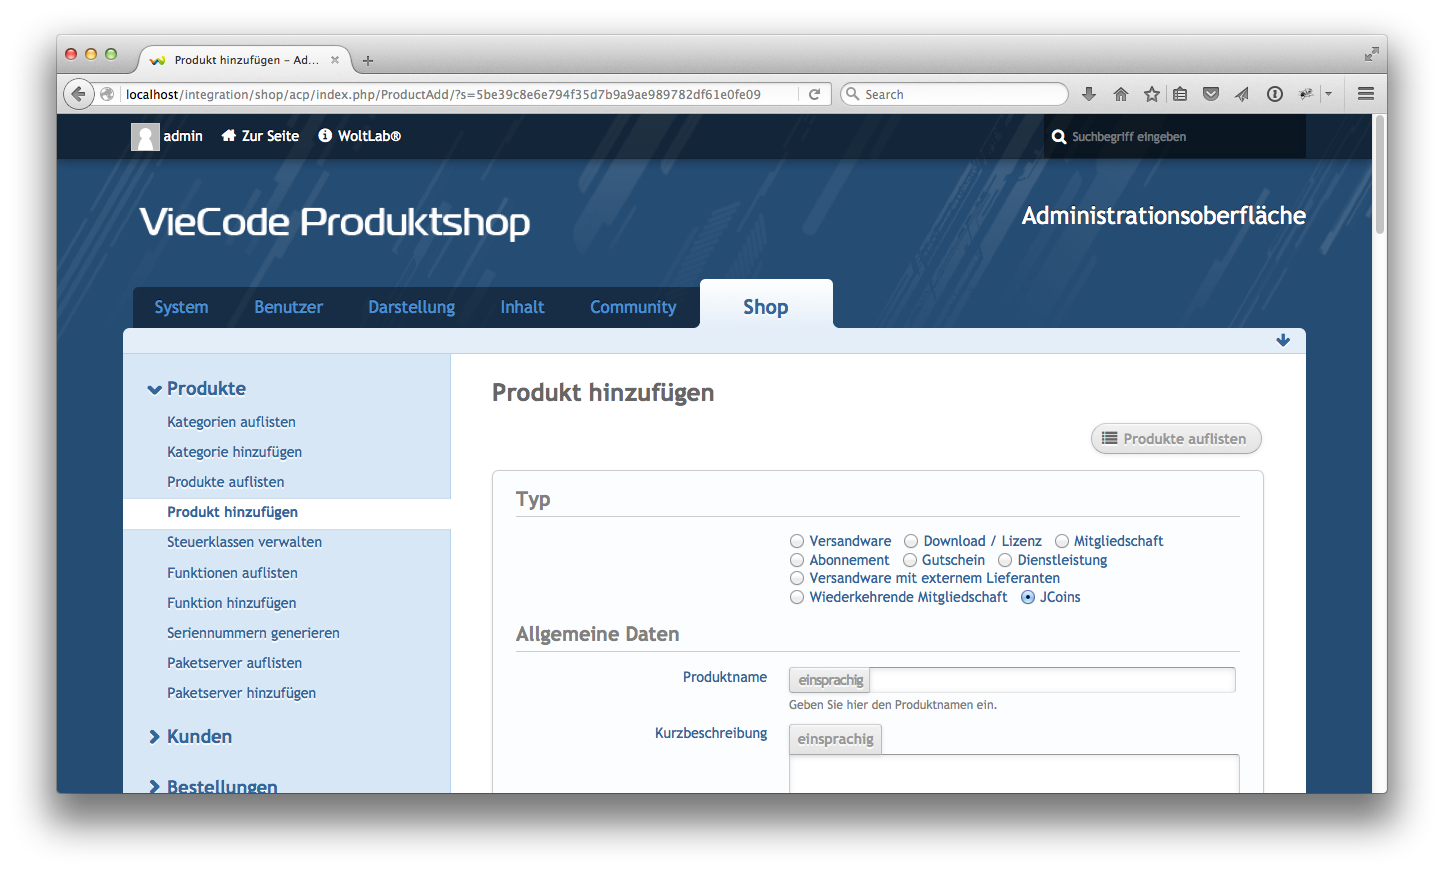Click the blue down arrow below the tabs

(1283, 341)
